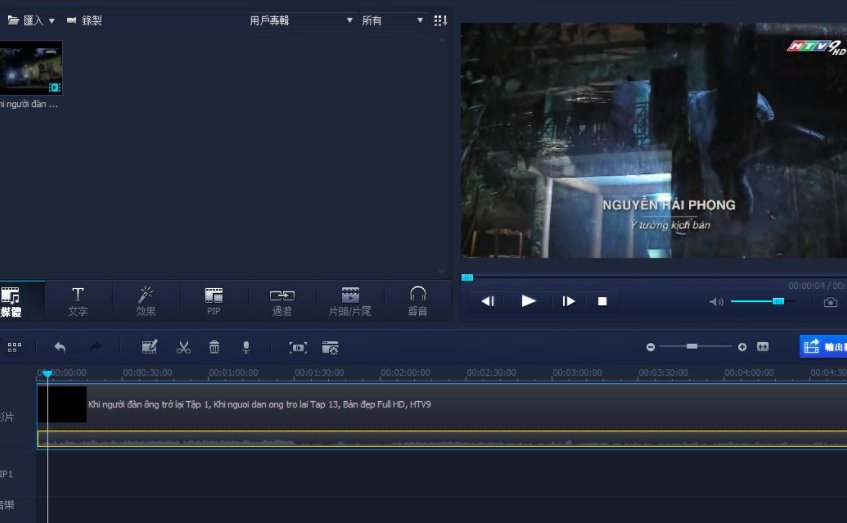Split clip with the scissors icon
Image resolution: width=847 pixels, height=523 pixels.
coord(184,347)
